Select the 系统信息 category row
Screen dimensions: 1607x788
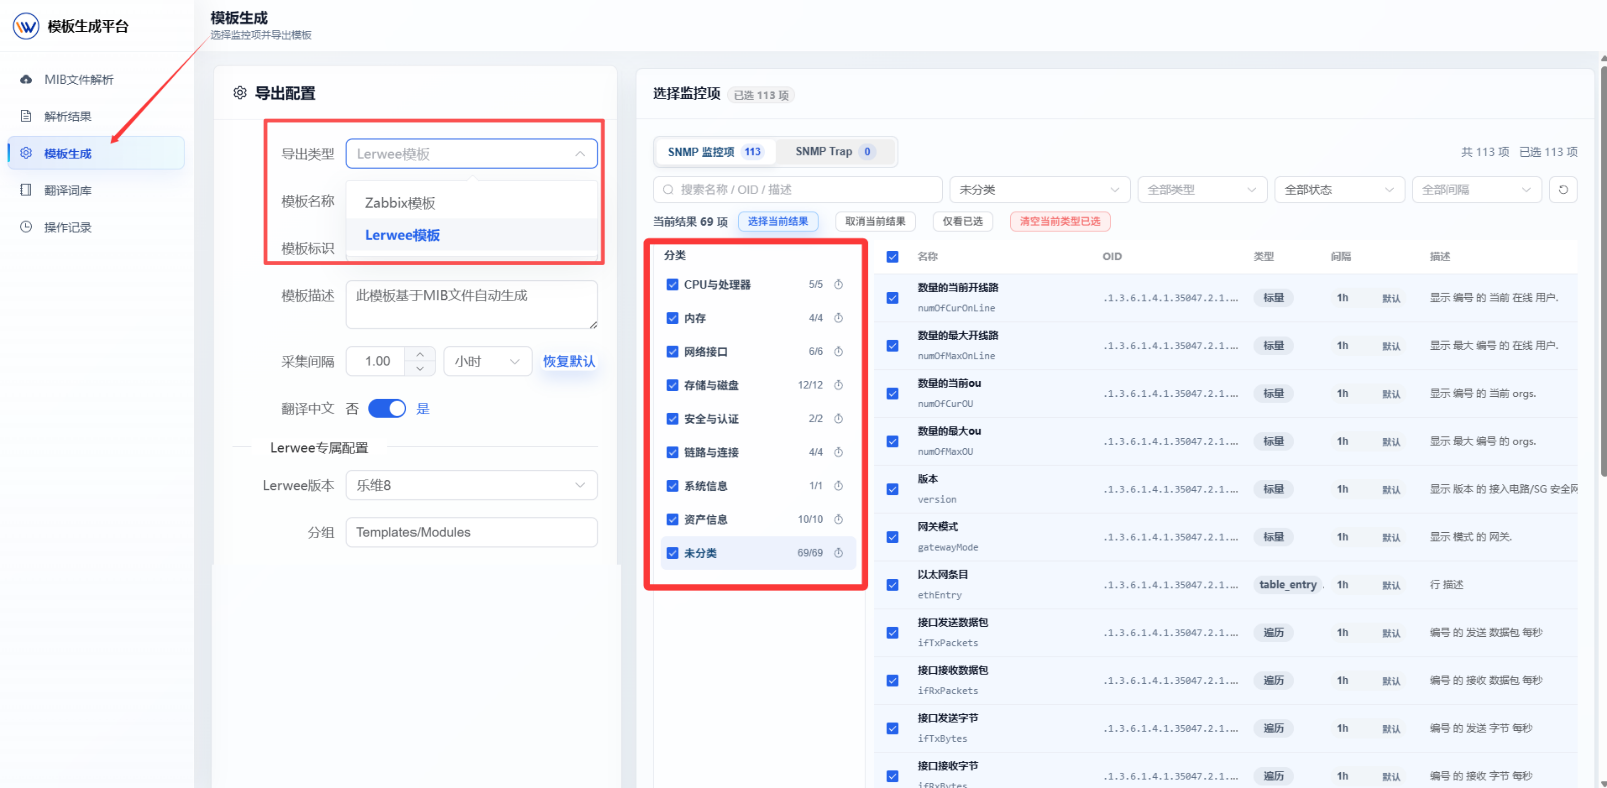pos(758,486)
